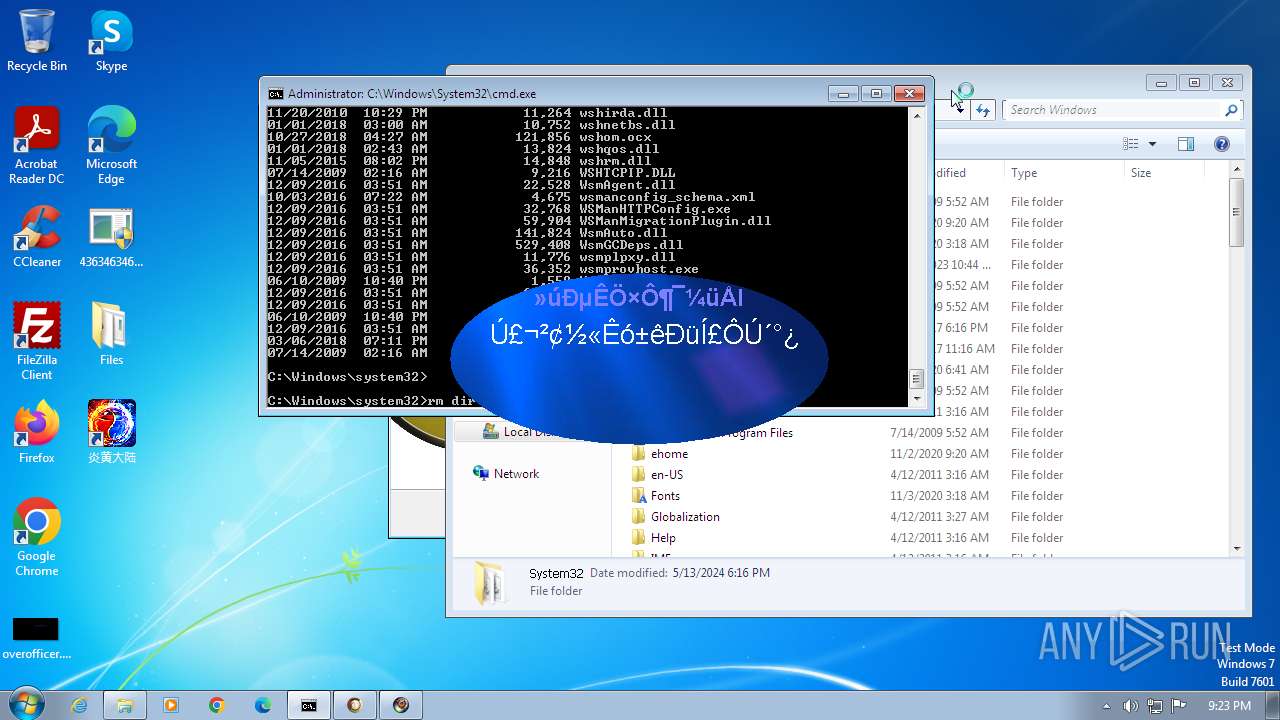Screen dimensions: 1280x720
Task: Click the taskbar clock showing 9:23 PM
Action: coord(1229,706)
